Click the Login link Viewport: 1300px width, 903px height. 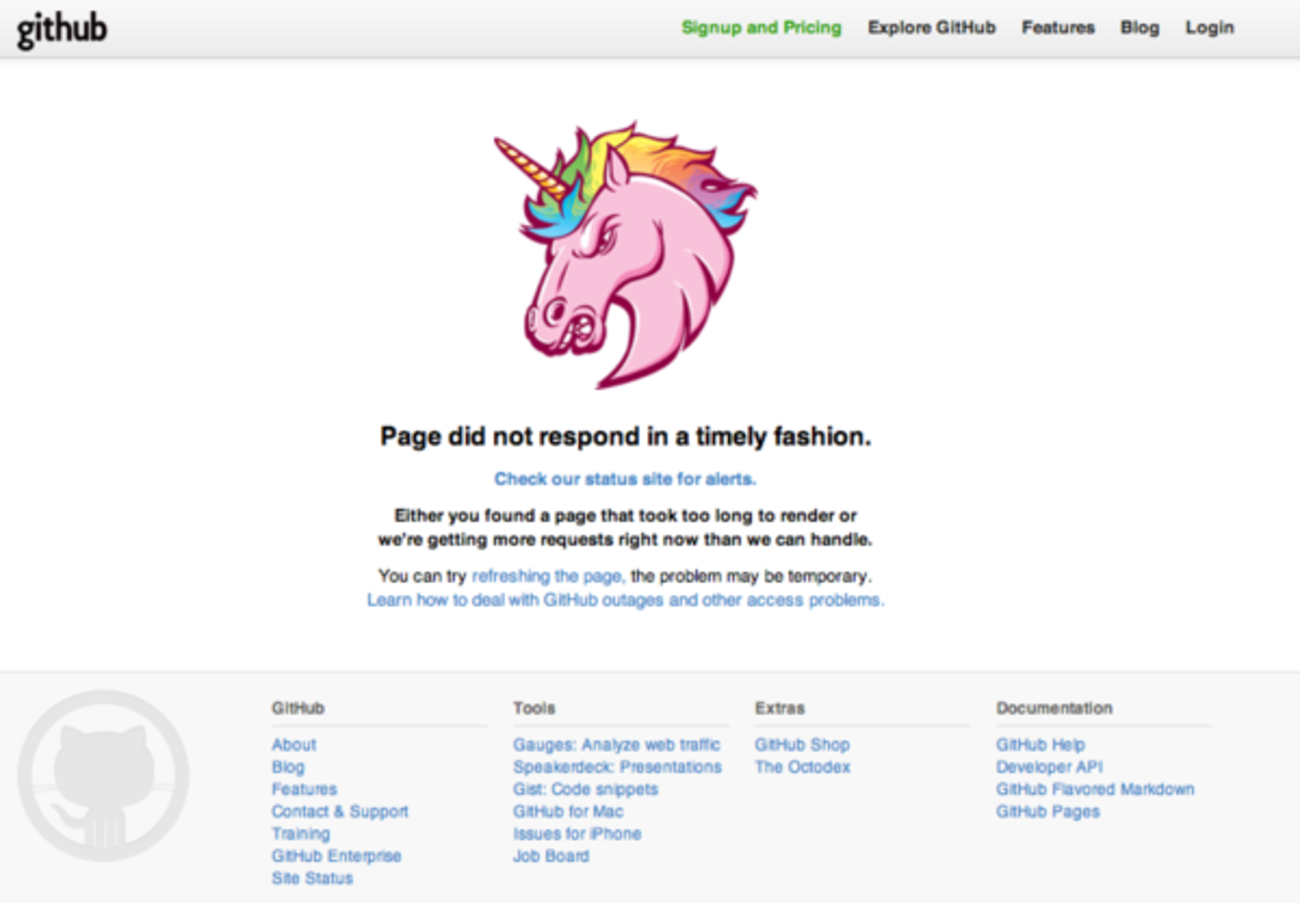click(x=1209, y=28)
